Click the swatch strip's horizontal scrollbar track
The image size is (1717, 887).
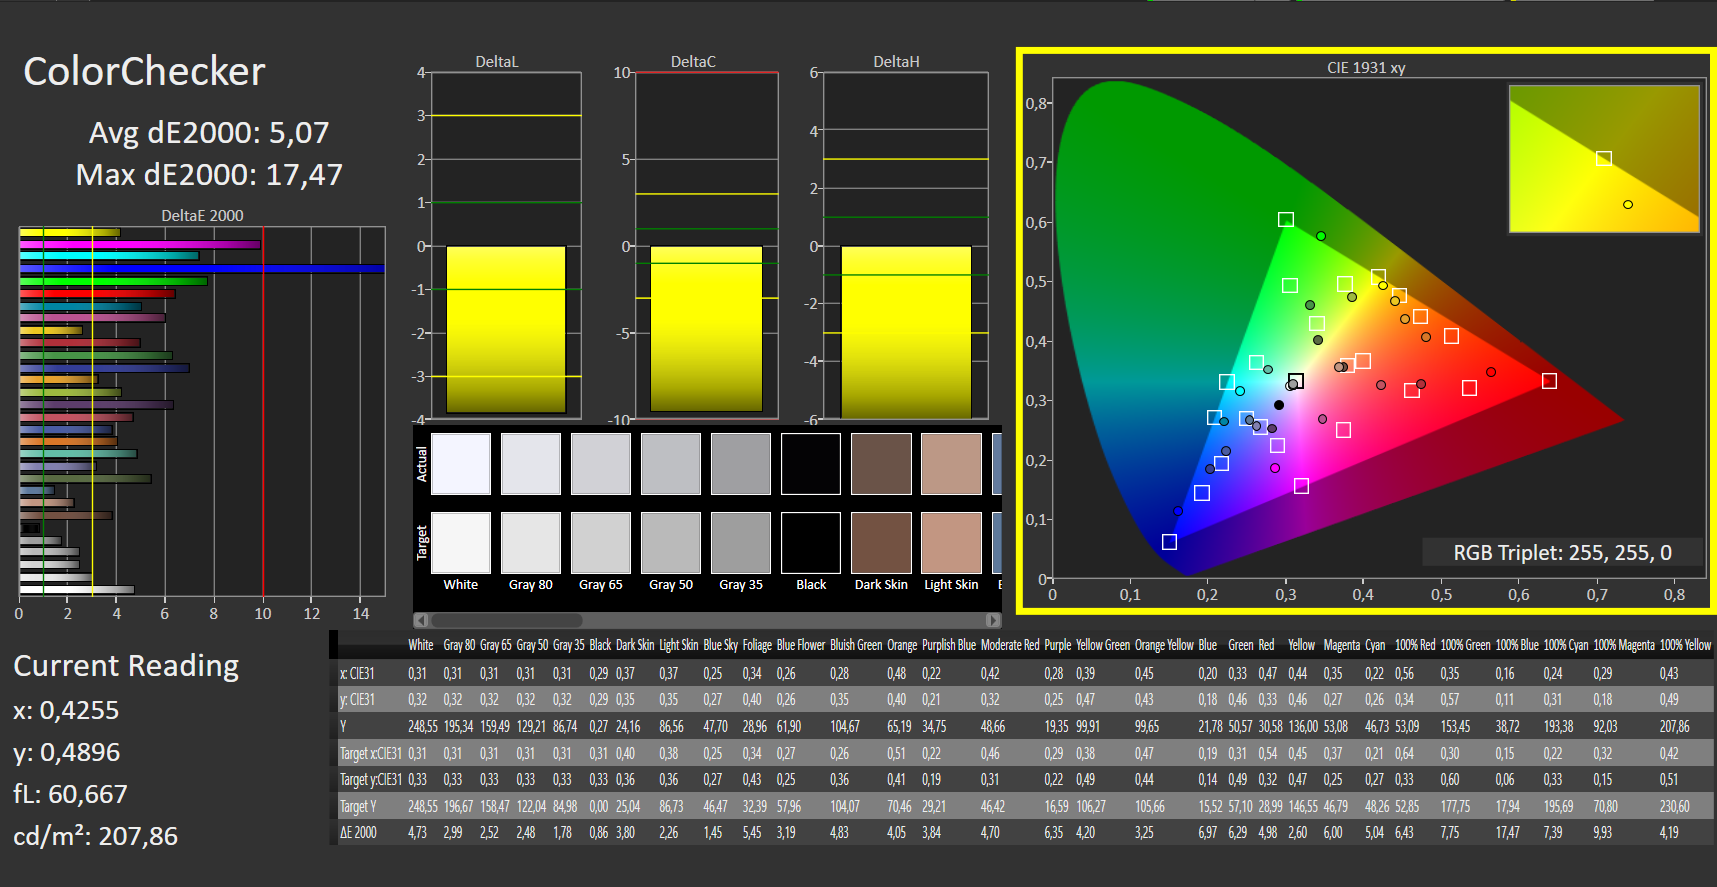tap(707, 620)
